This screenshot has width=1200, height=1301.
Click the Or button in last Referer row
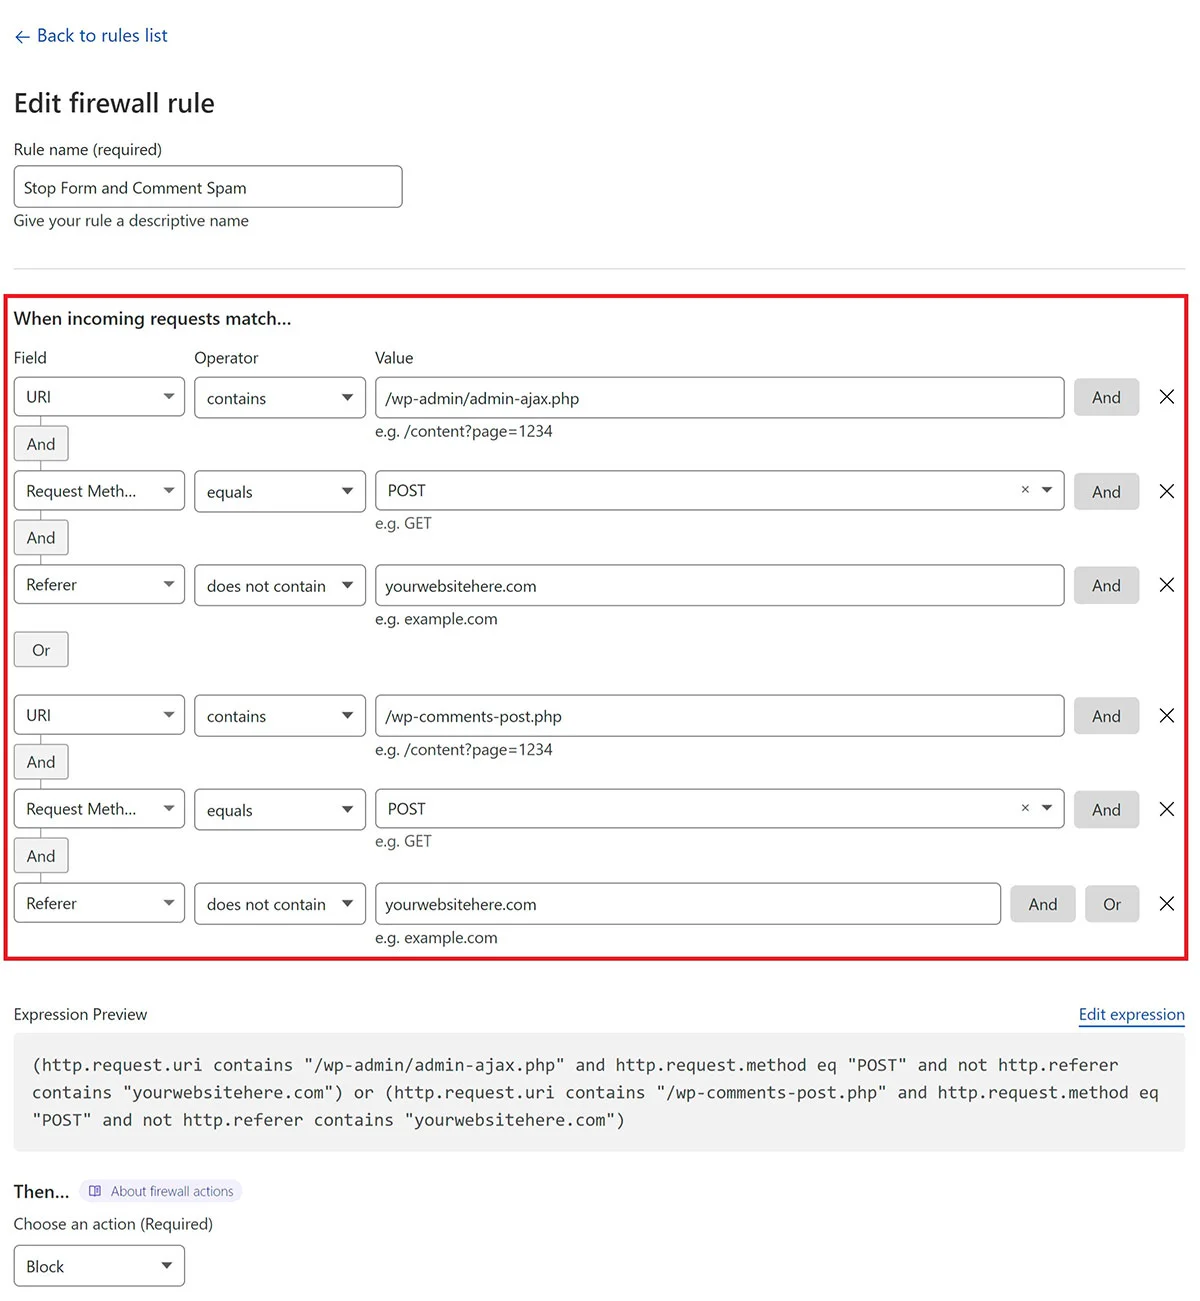point(1111,904)
